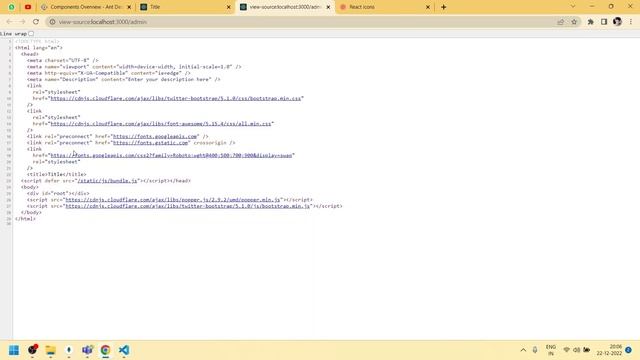Image resolution: width=640 pixels, height=360 pixels.
Task: Open the Wi-Fi network tray icon
Action: (x=567, y=350)
